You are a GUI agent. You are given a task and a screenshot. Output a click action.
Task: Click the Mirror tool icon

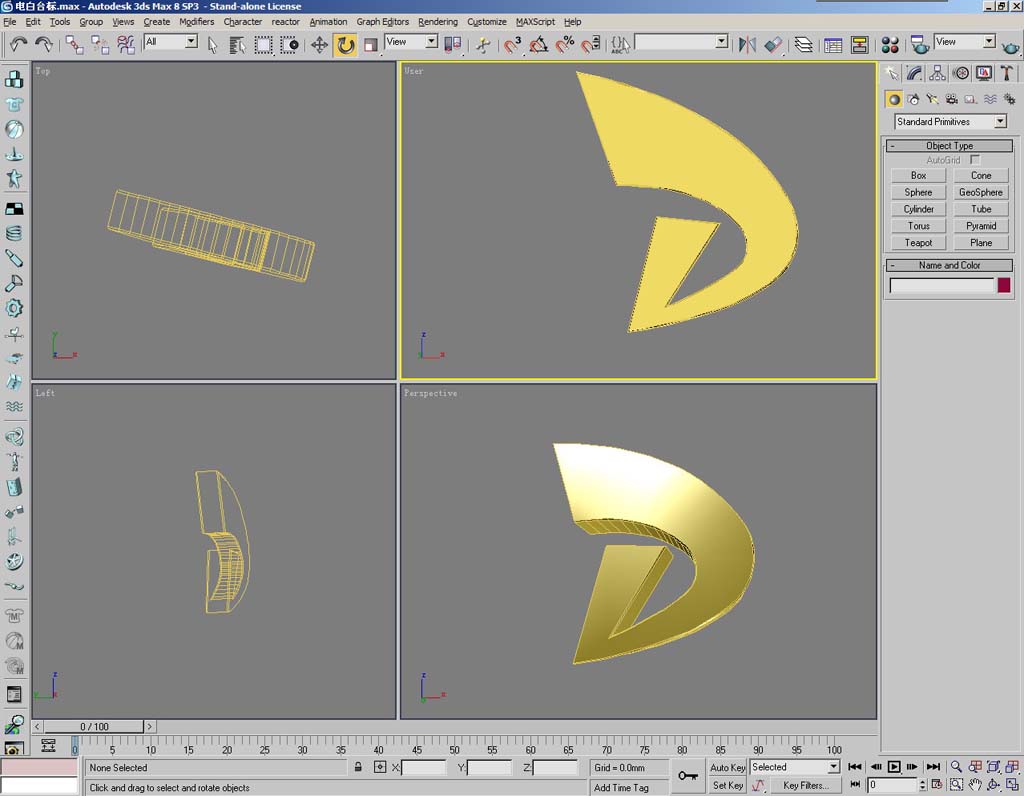point(746,44)
